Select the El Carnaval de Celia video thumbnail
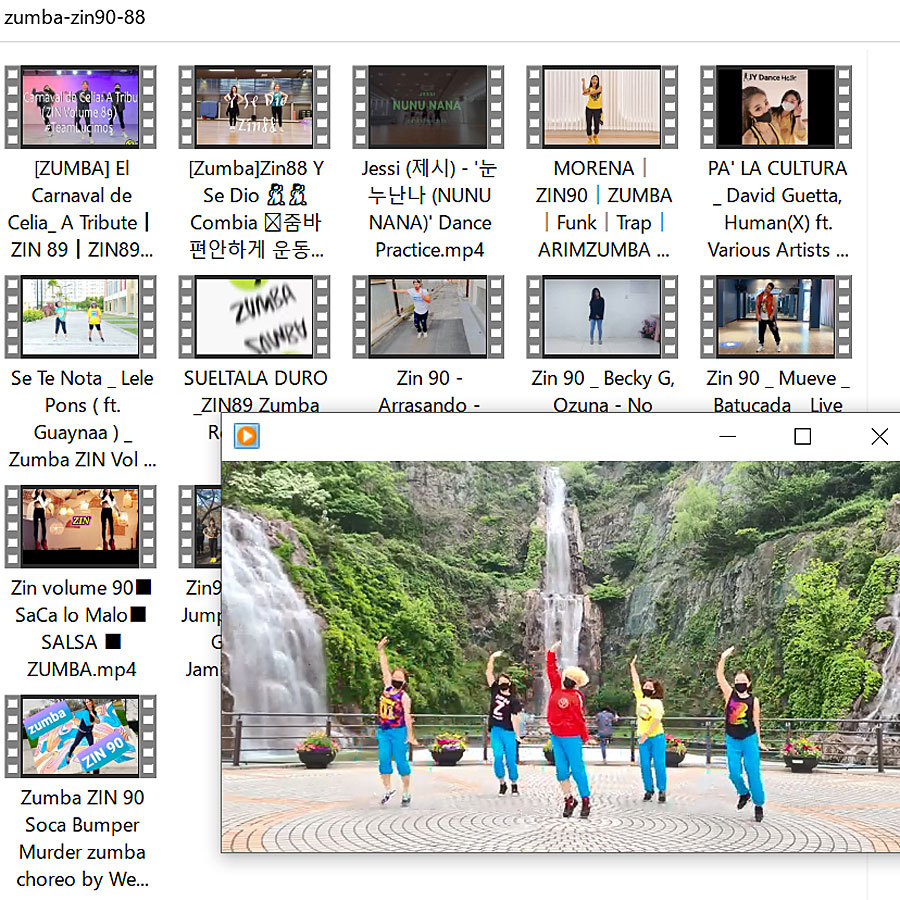The image size is (900, 900). tap(80, 107)
